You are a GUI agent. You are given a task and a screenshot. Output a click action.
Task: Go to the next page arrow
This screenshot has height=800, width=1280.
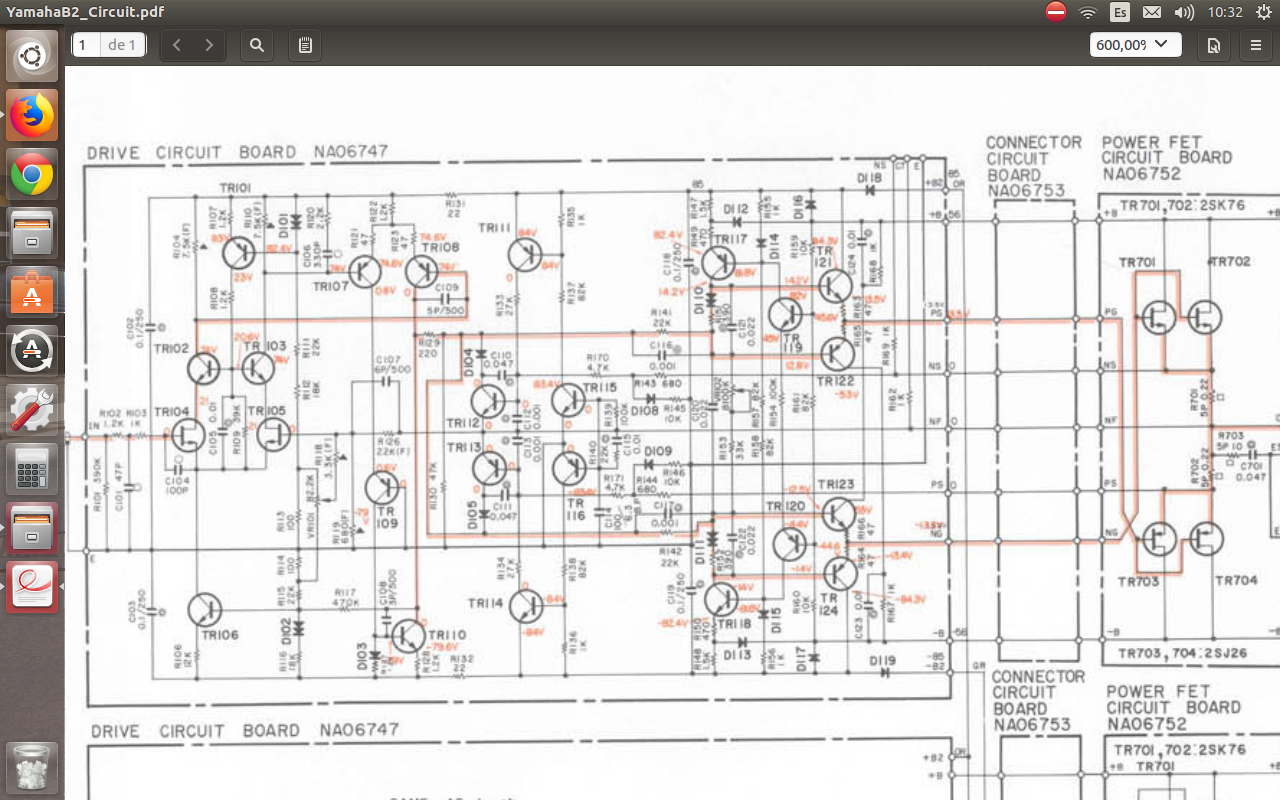209,45
